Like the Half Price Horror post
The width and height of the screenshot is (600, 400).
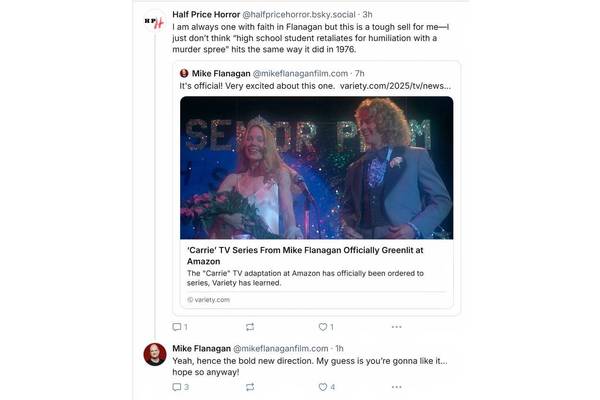[323, 327]
